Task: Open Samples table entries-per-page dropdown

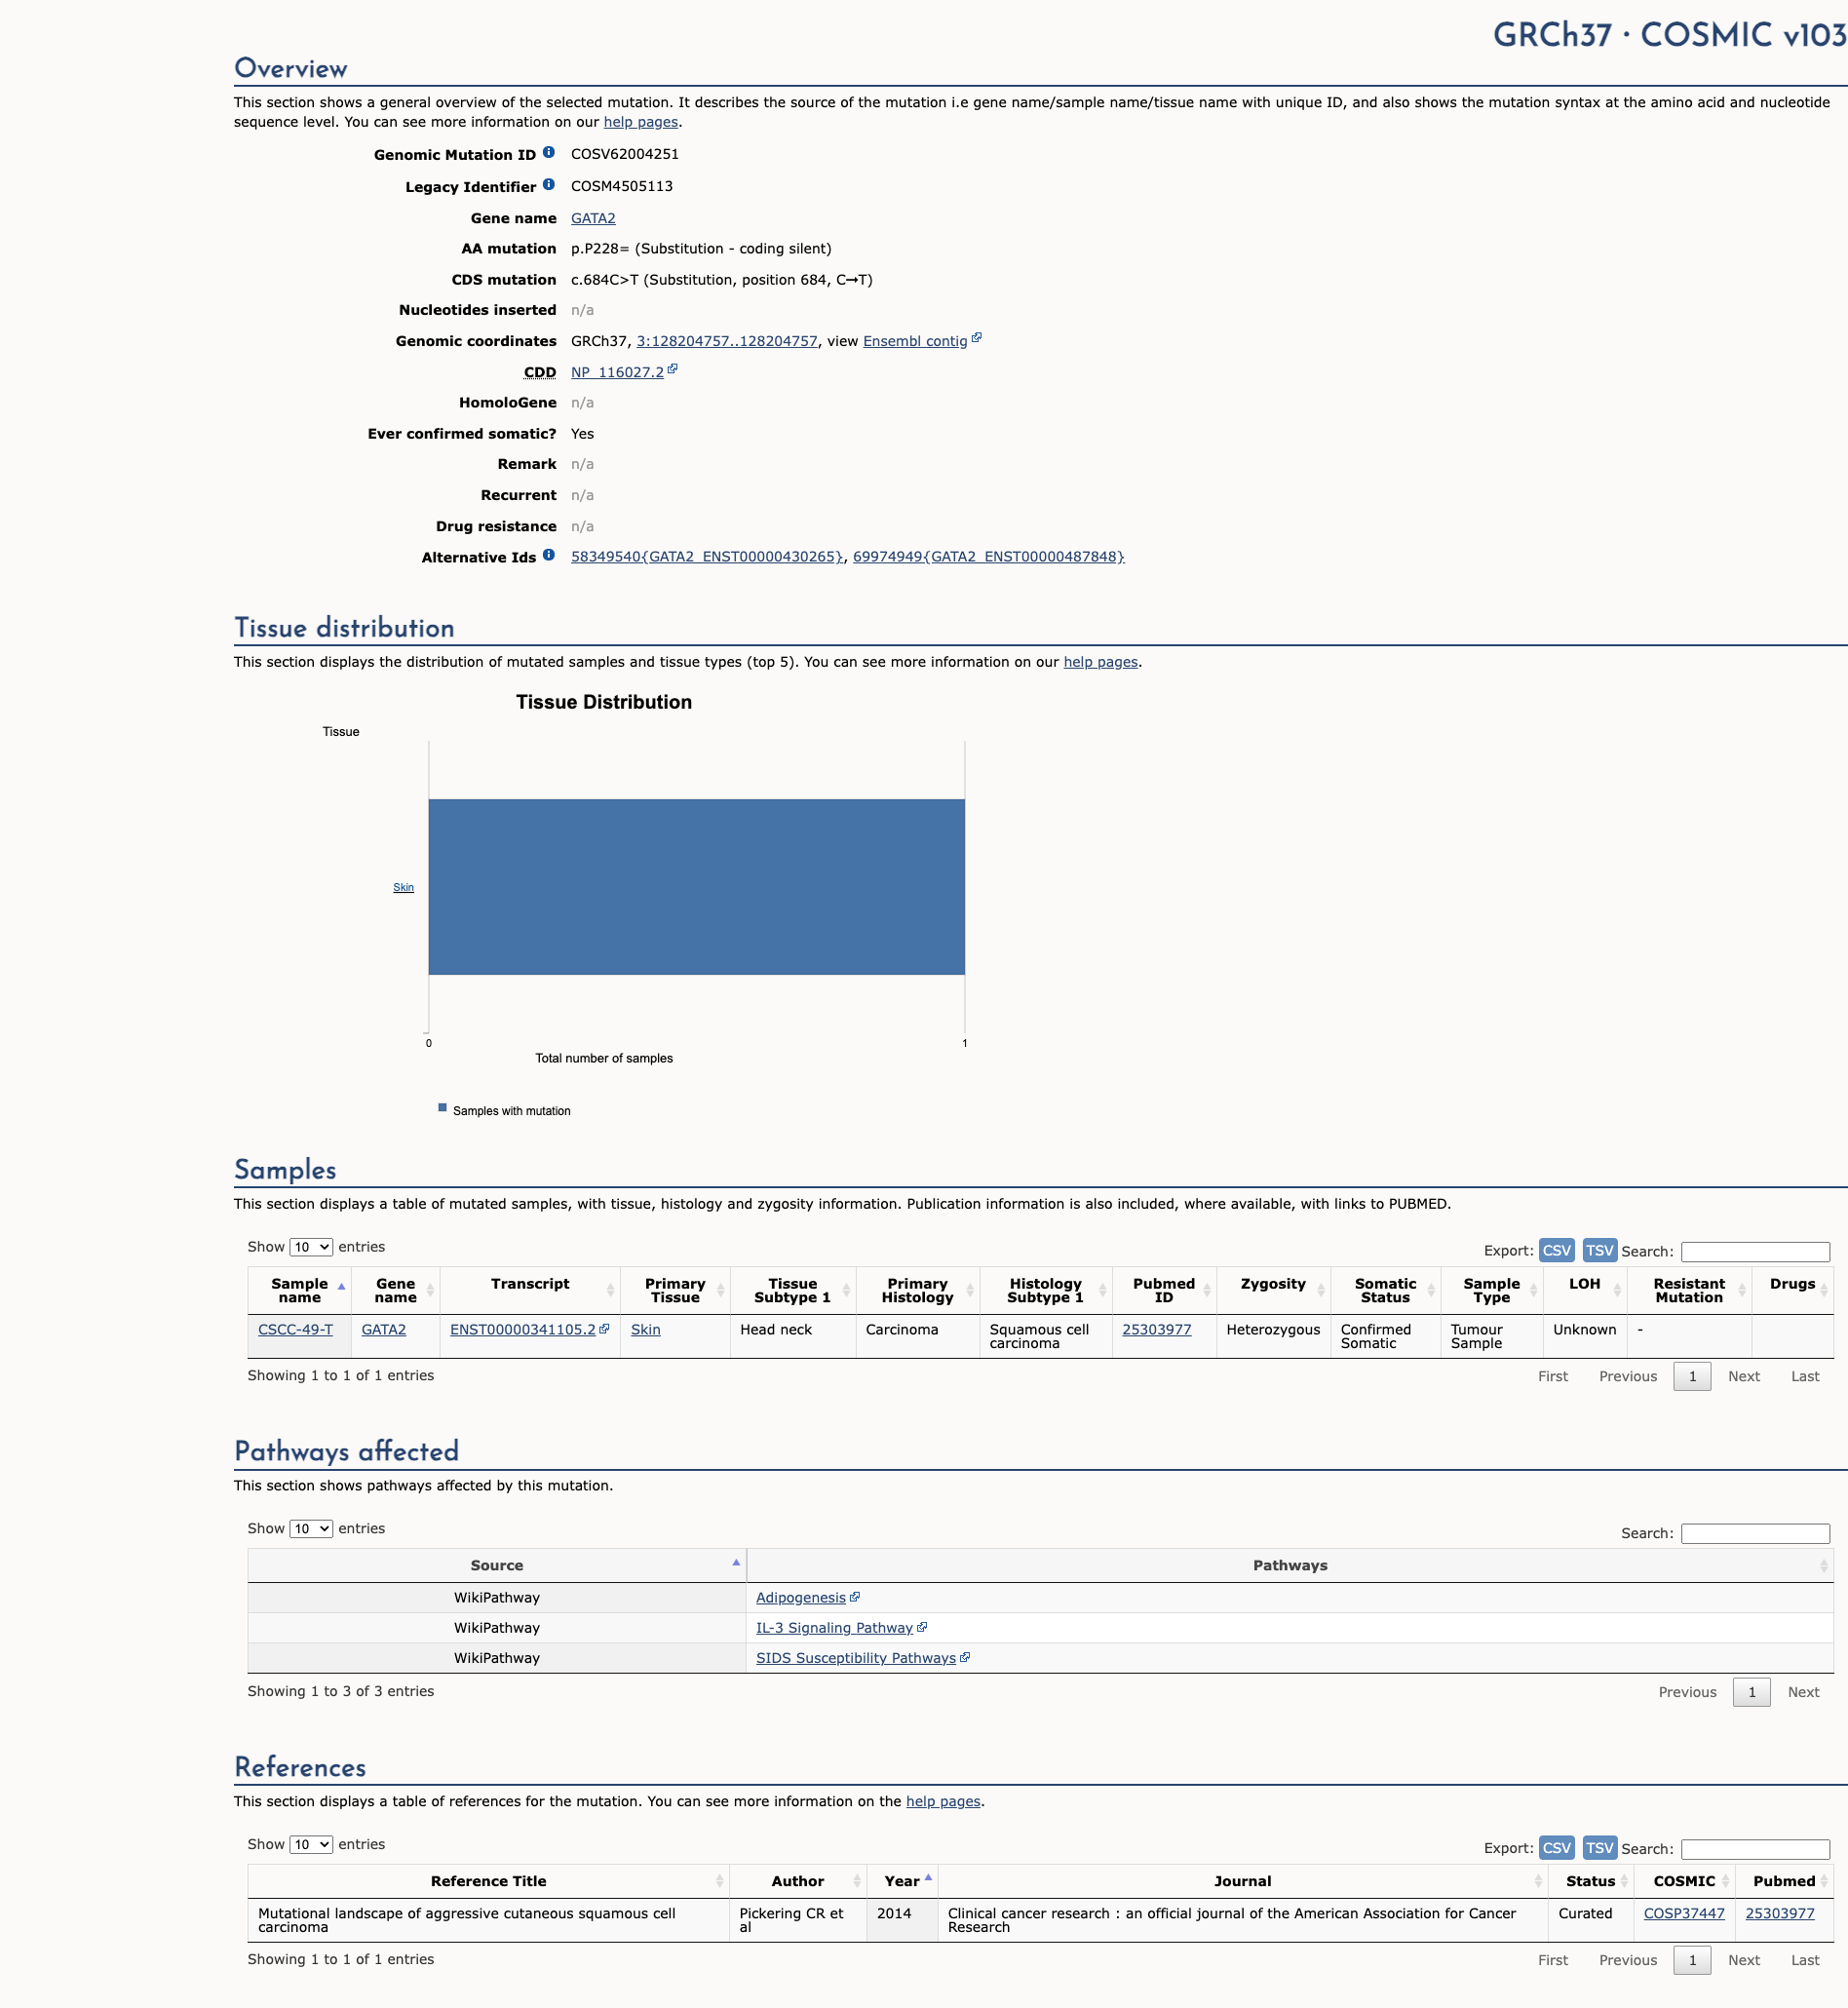Action: pyautogui.click(x=311, y=1247)
